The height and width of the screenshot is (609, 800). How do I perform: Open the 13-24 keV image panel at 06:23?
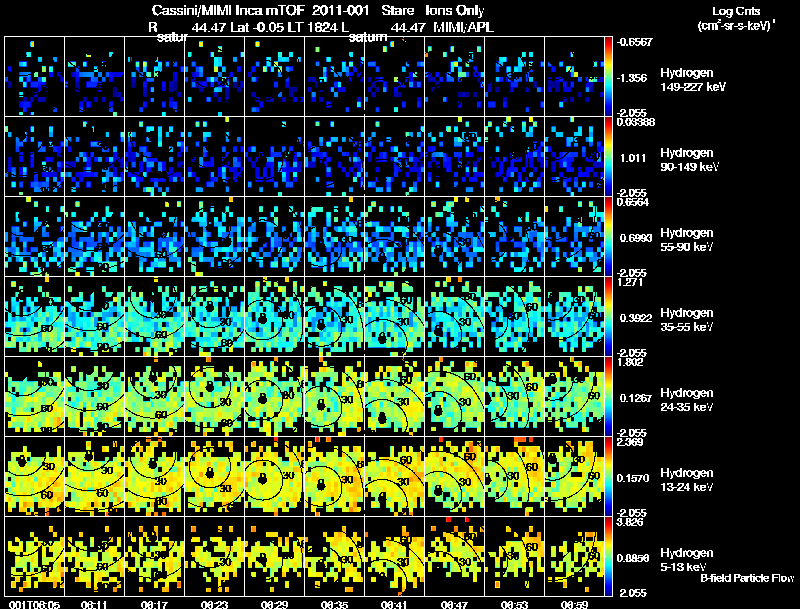pos(214,477)
